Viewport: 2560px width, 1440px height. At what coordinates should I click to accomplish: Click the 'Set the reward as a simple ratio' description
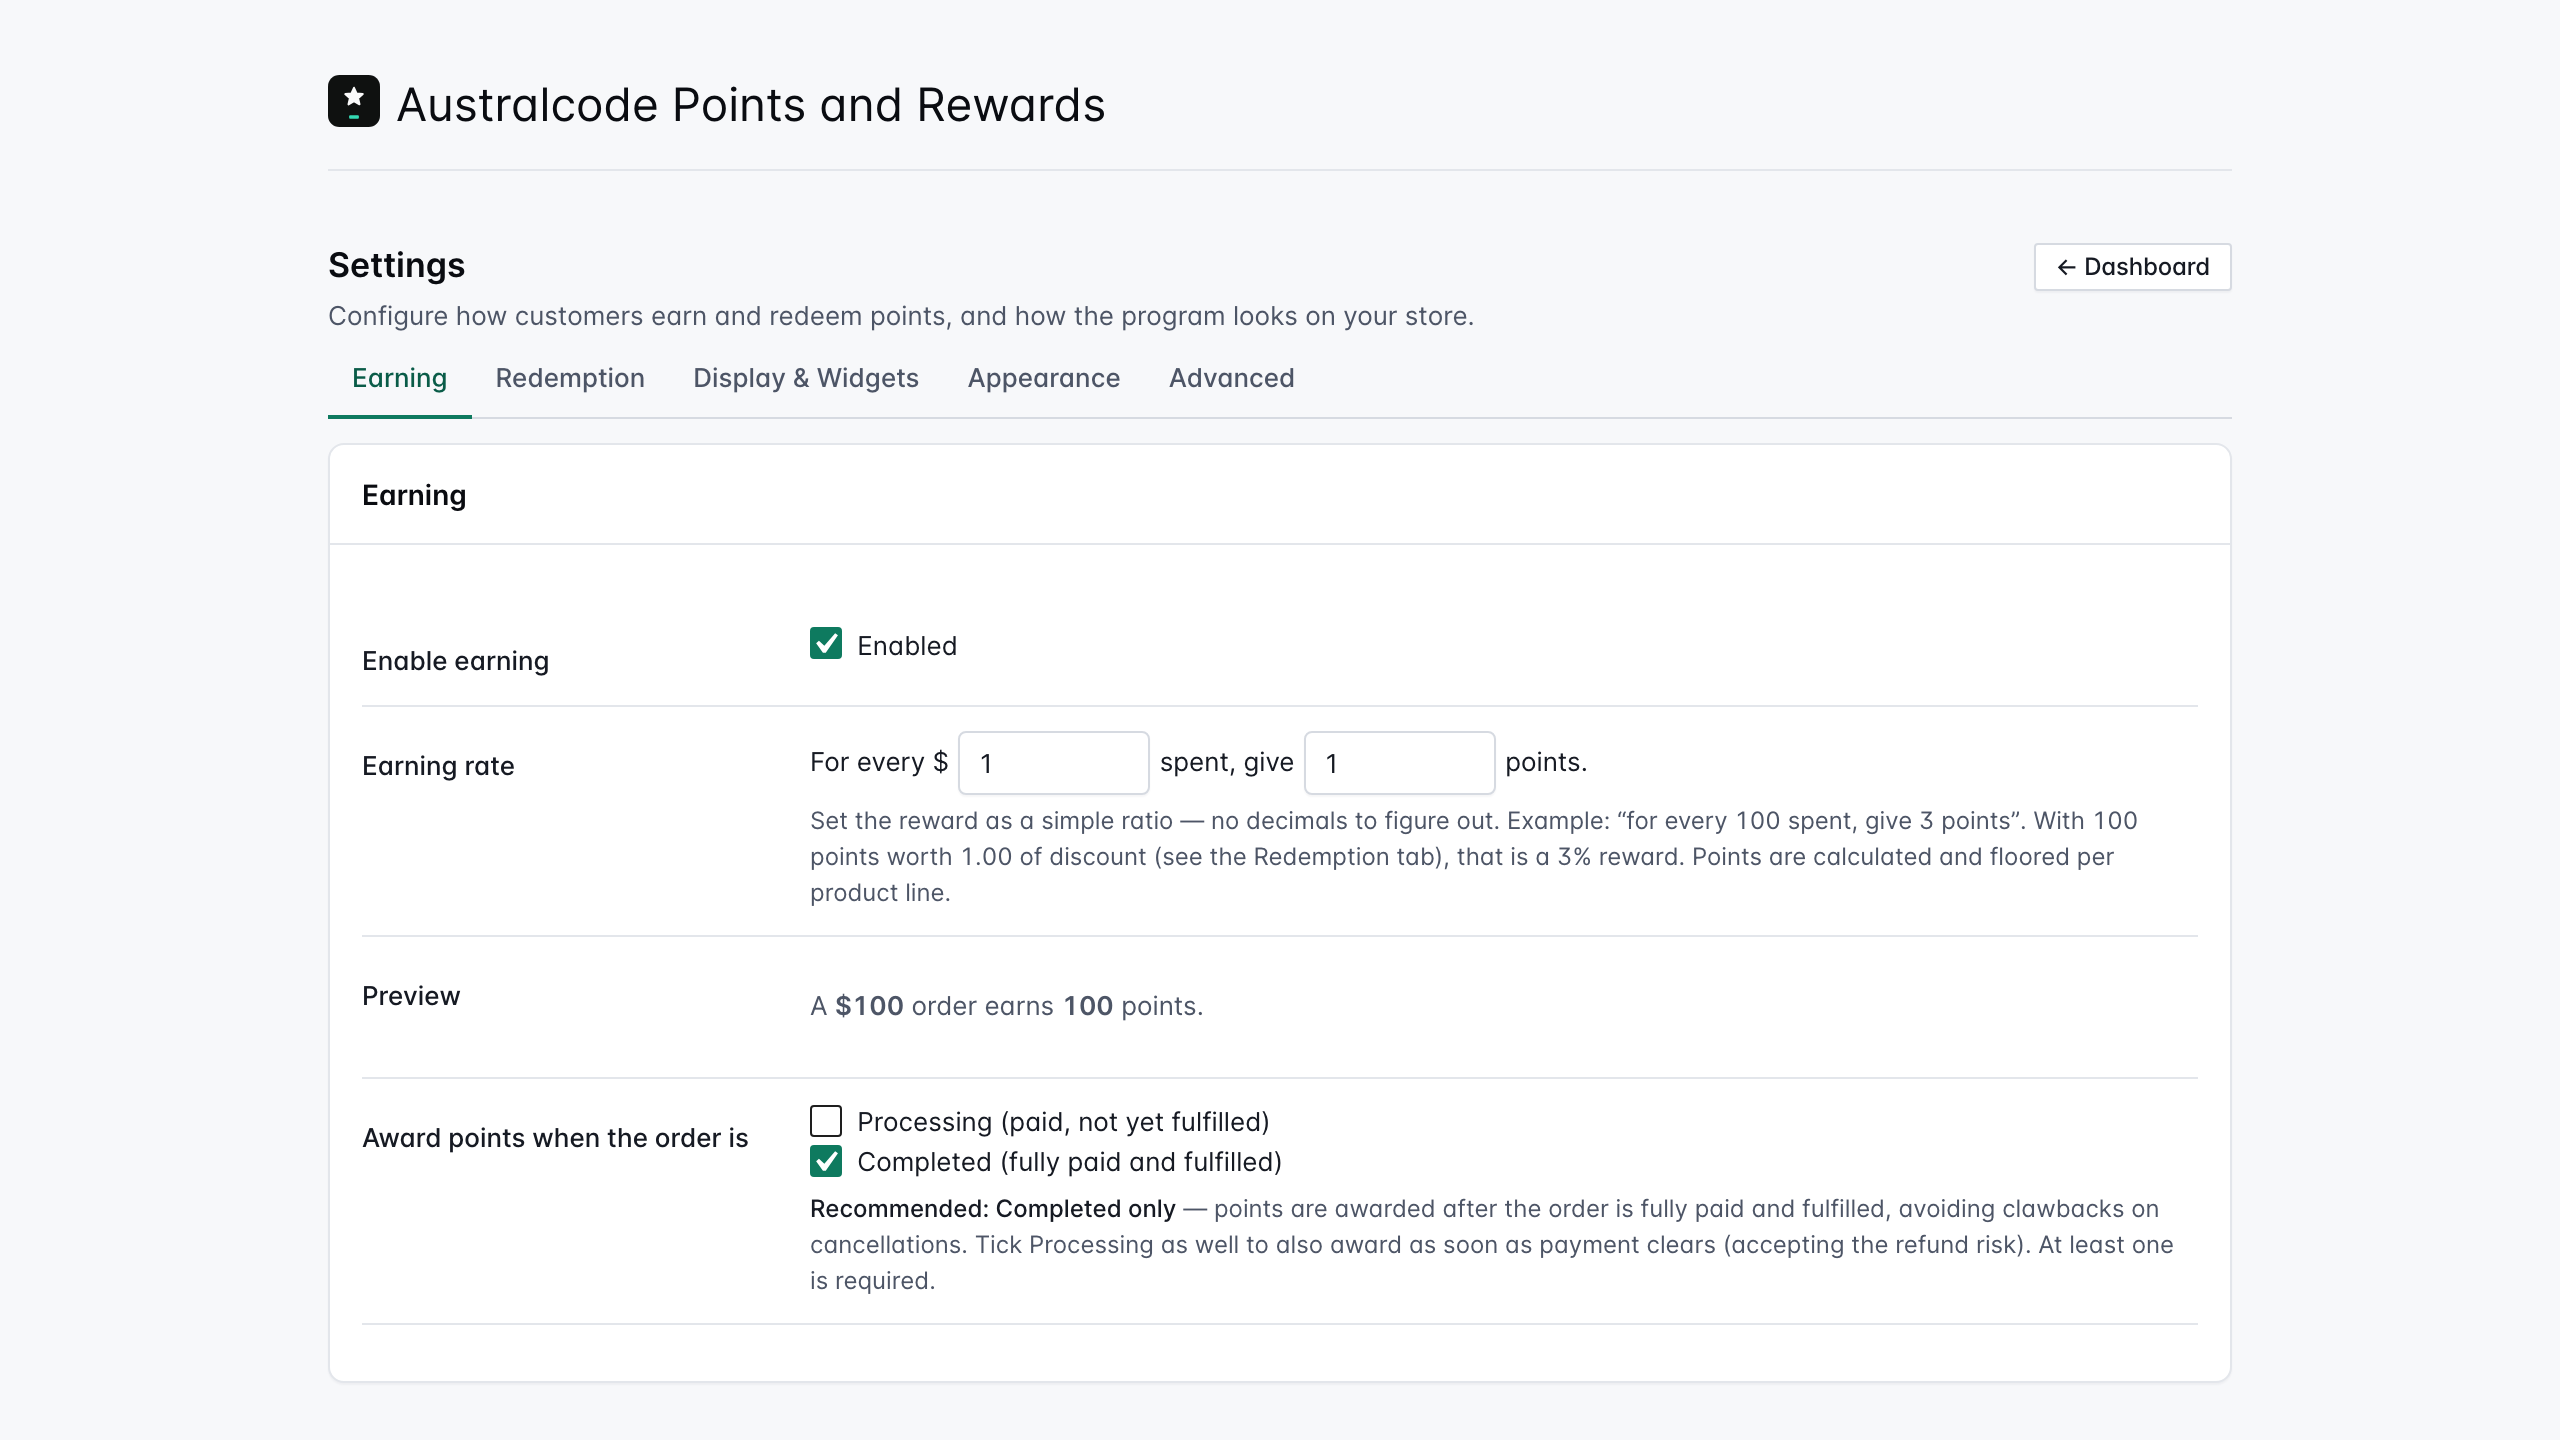(x=1474, y=857)
